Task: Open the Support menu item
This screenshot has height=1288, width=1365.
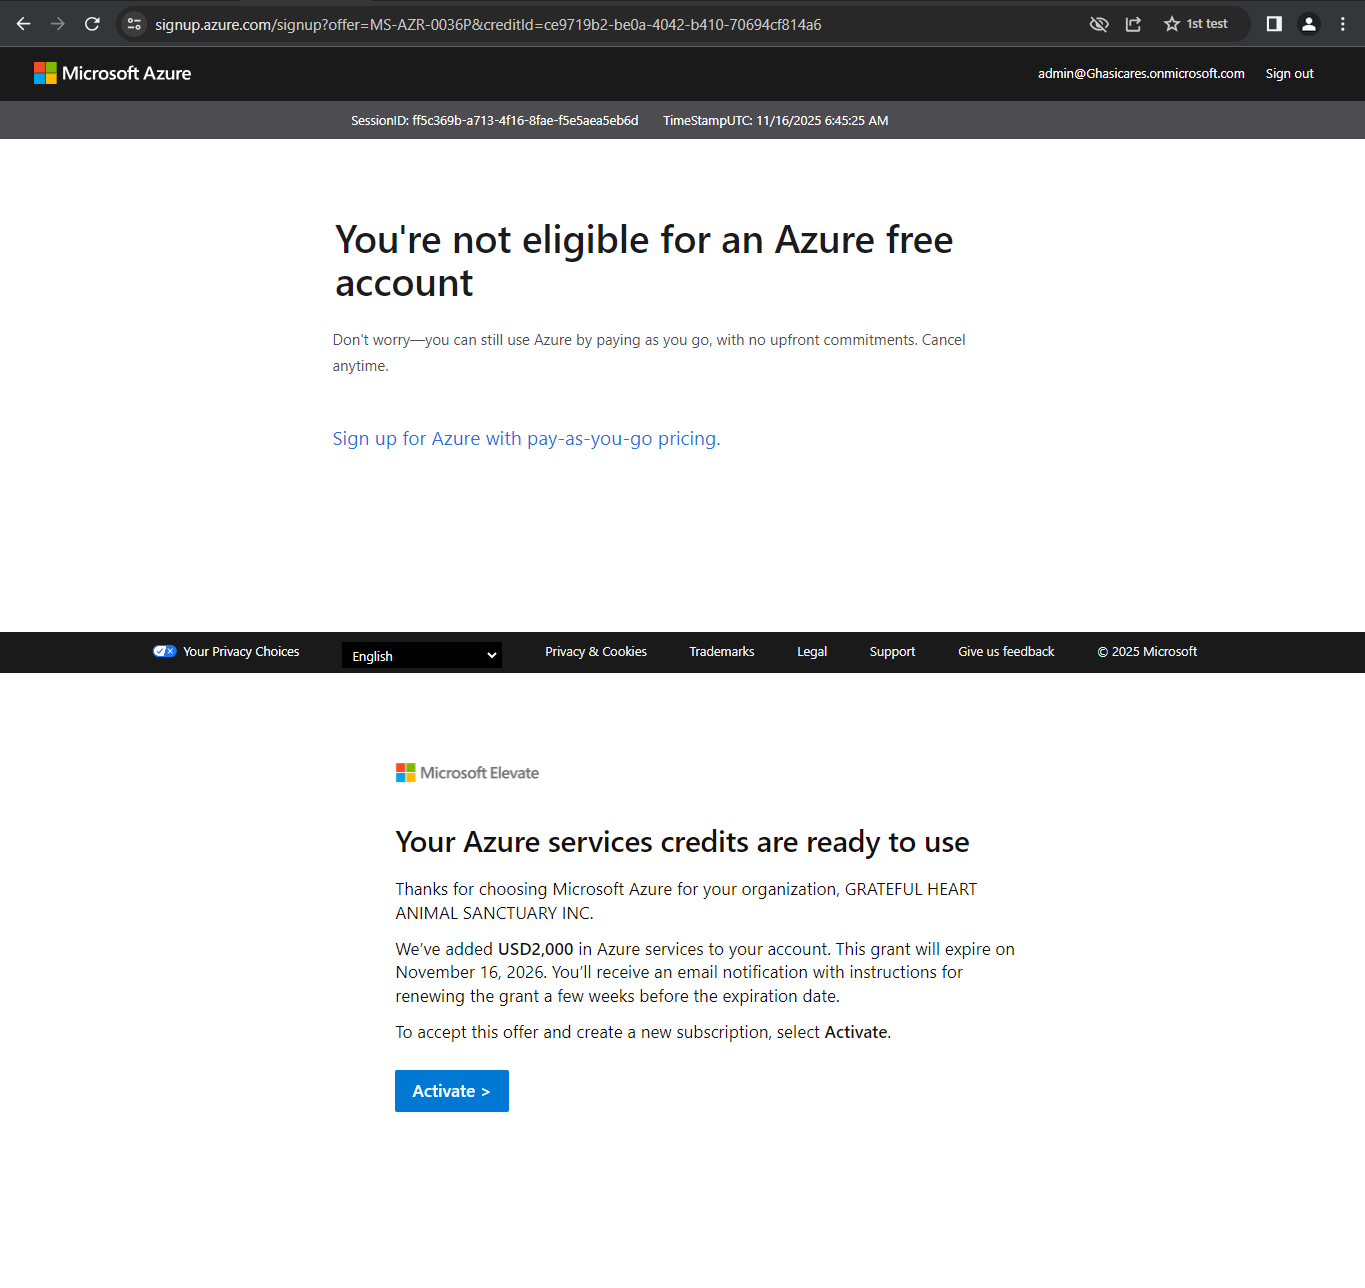Action: pyautogui.click(x=892, y=651)
